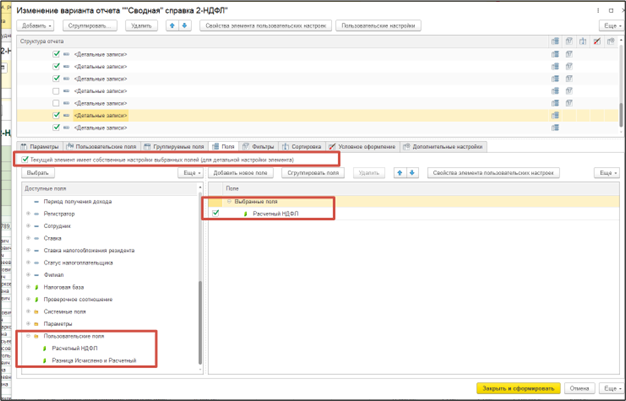This screenshot has width=626, height=401.
Task: Collapse the Пользовательские поля folder
Action: [28, 336]
